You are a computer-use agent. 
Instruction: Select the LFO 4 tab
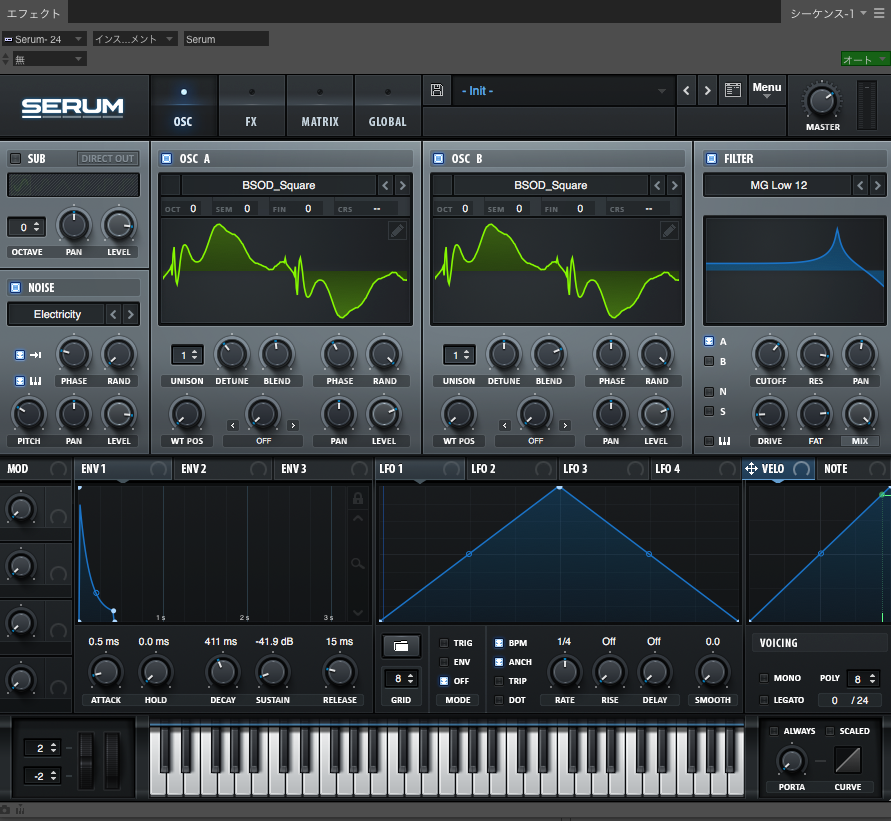(x=694, y=469)
